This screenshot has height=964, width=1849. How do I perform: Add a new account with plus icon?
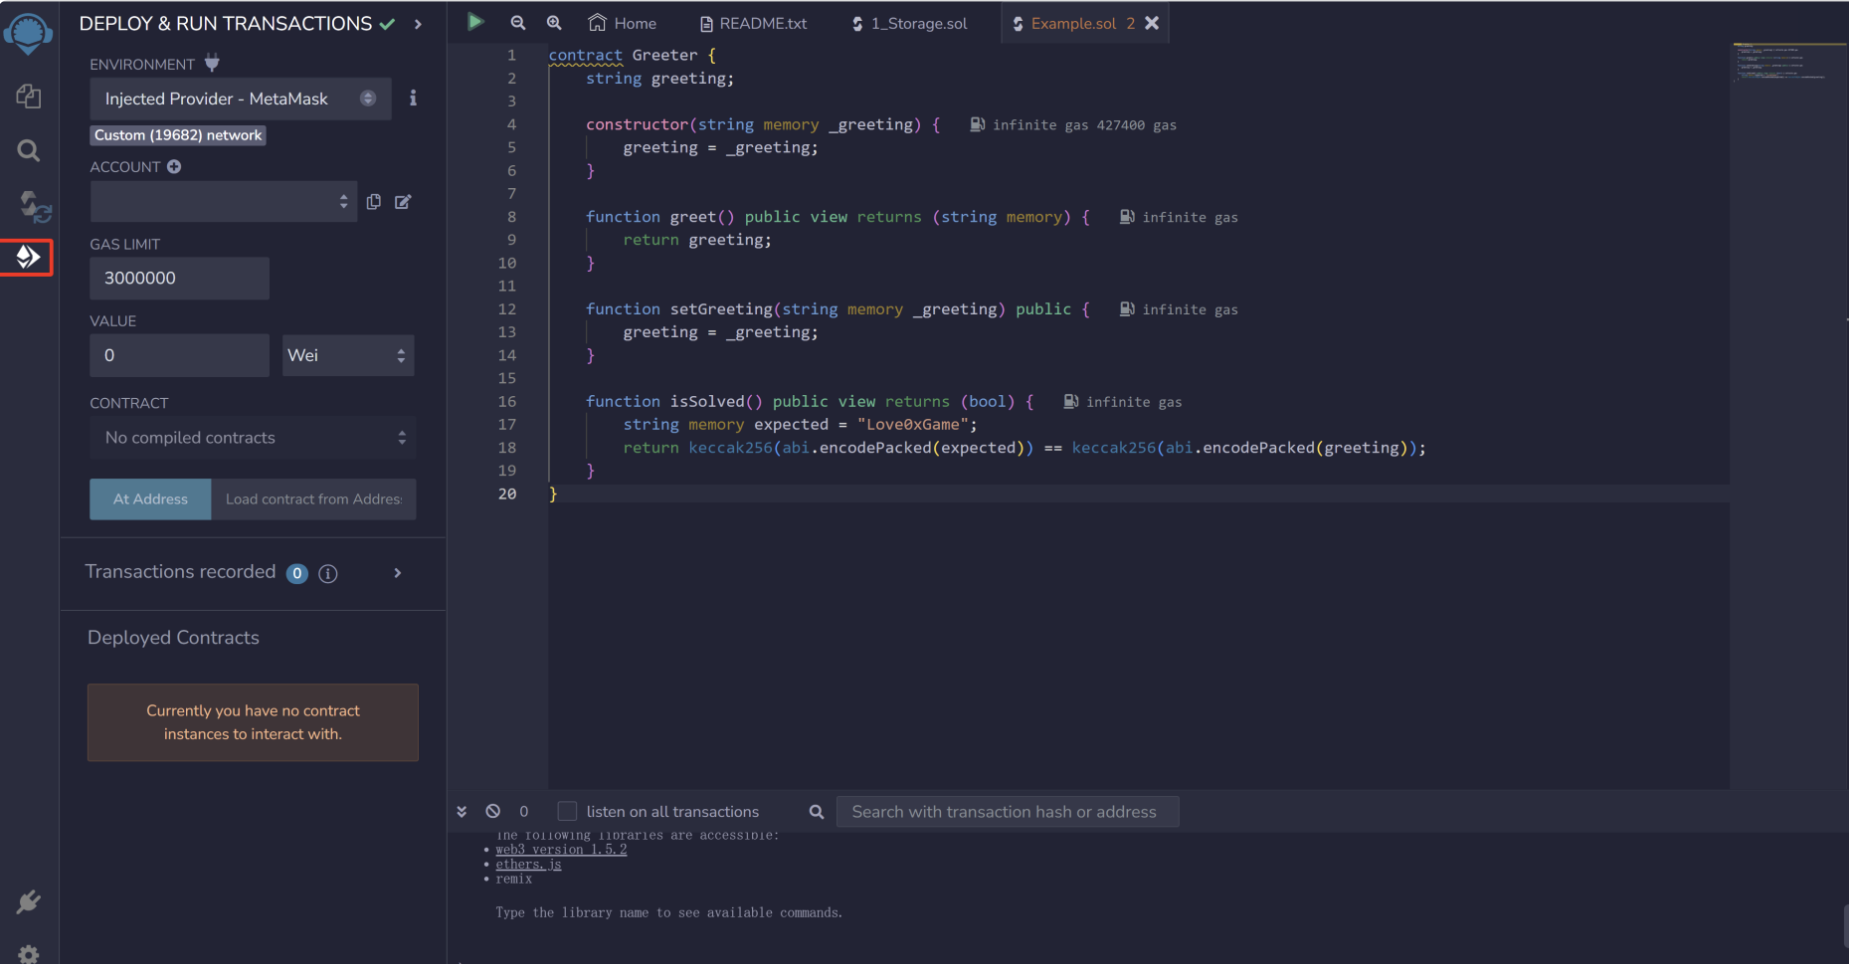[174, 167]
